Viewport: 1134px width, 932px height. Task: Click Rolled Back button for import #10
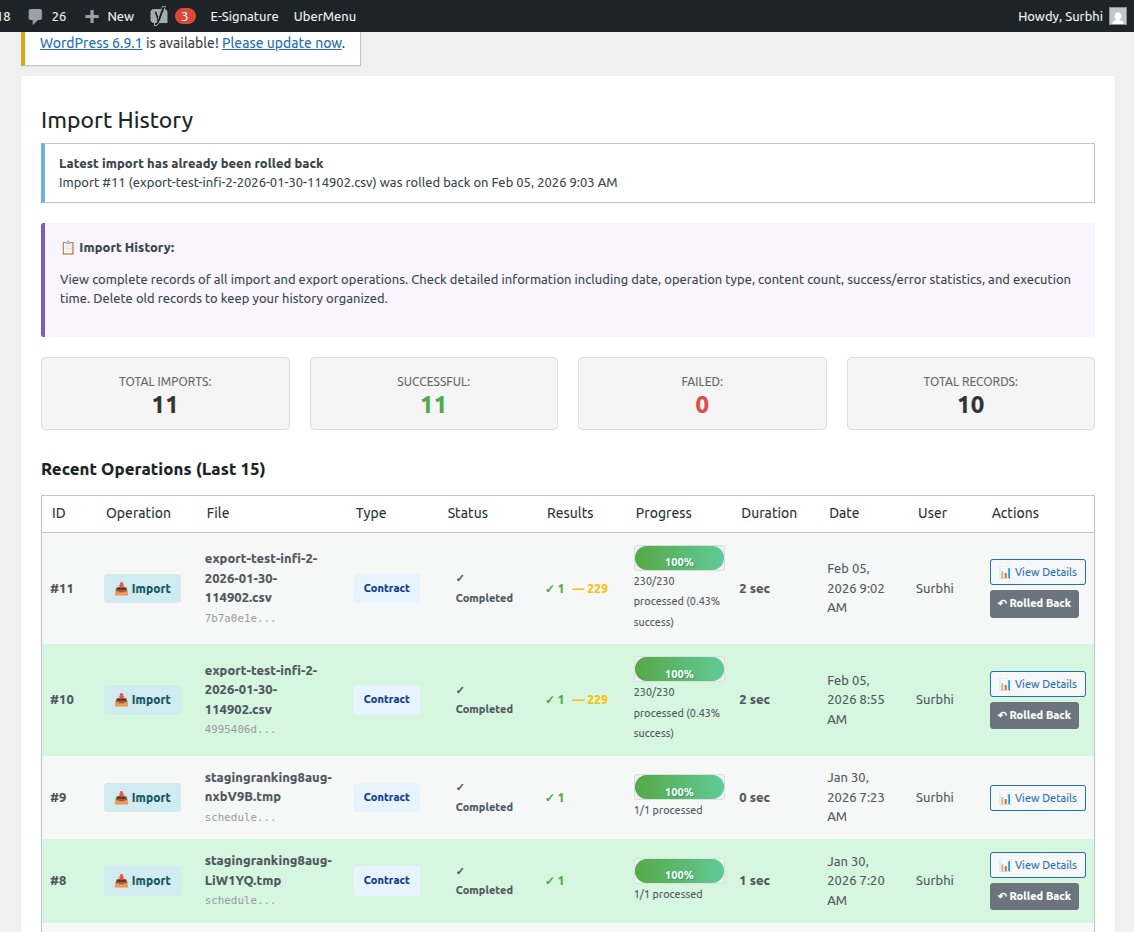(x=1034, y=715)
